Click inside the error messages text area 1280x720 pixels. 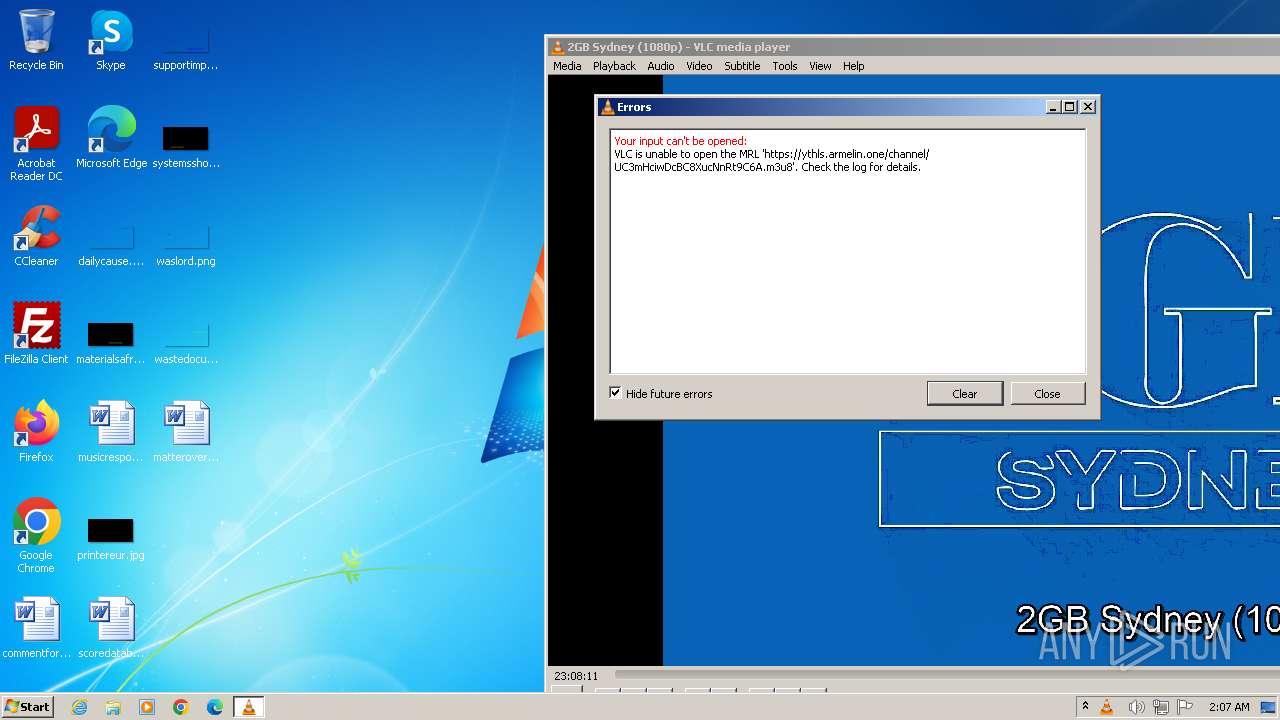pyautogui.click(x=847, y=251)
